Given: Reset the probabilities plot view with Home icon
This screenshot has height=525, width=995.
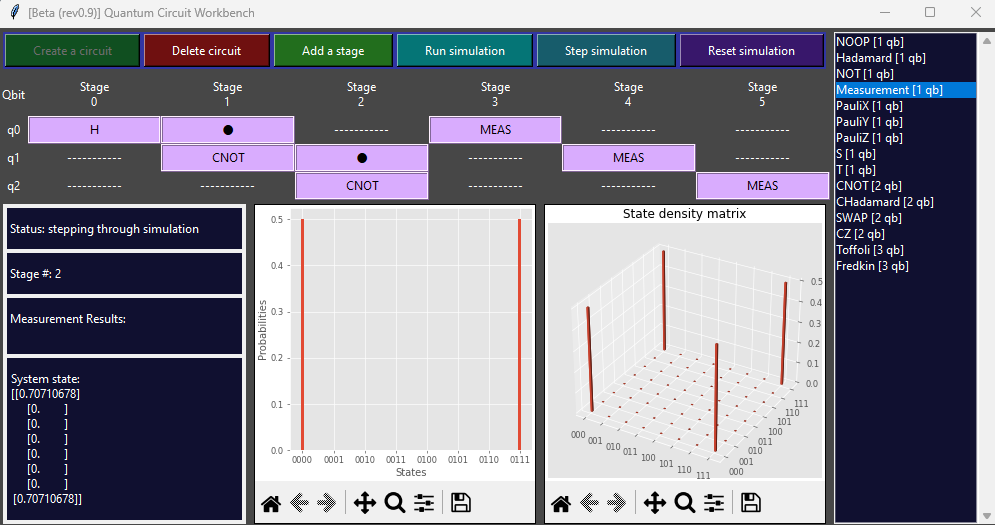Looking at the screenshot, I should [270, 503].
